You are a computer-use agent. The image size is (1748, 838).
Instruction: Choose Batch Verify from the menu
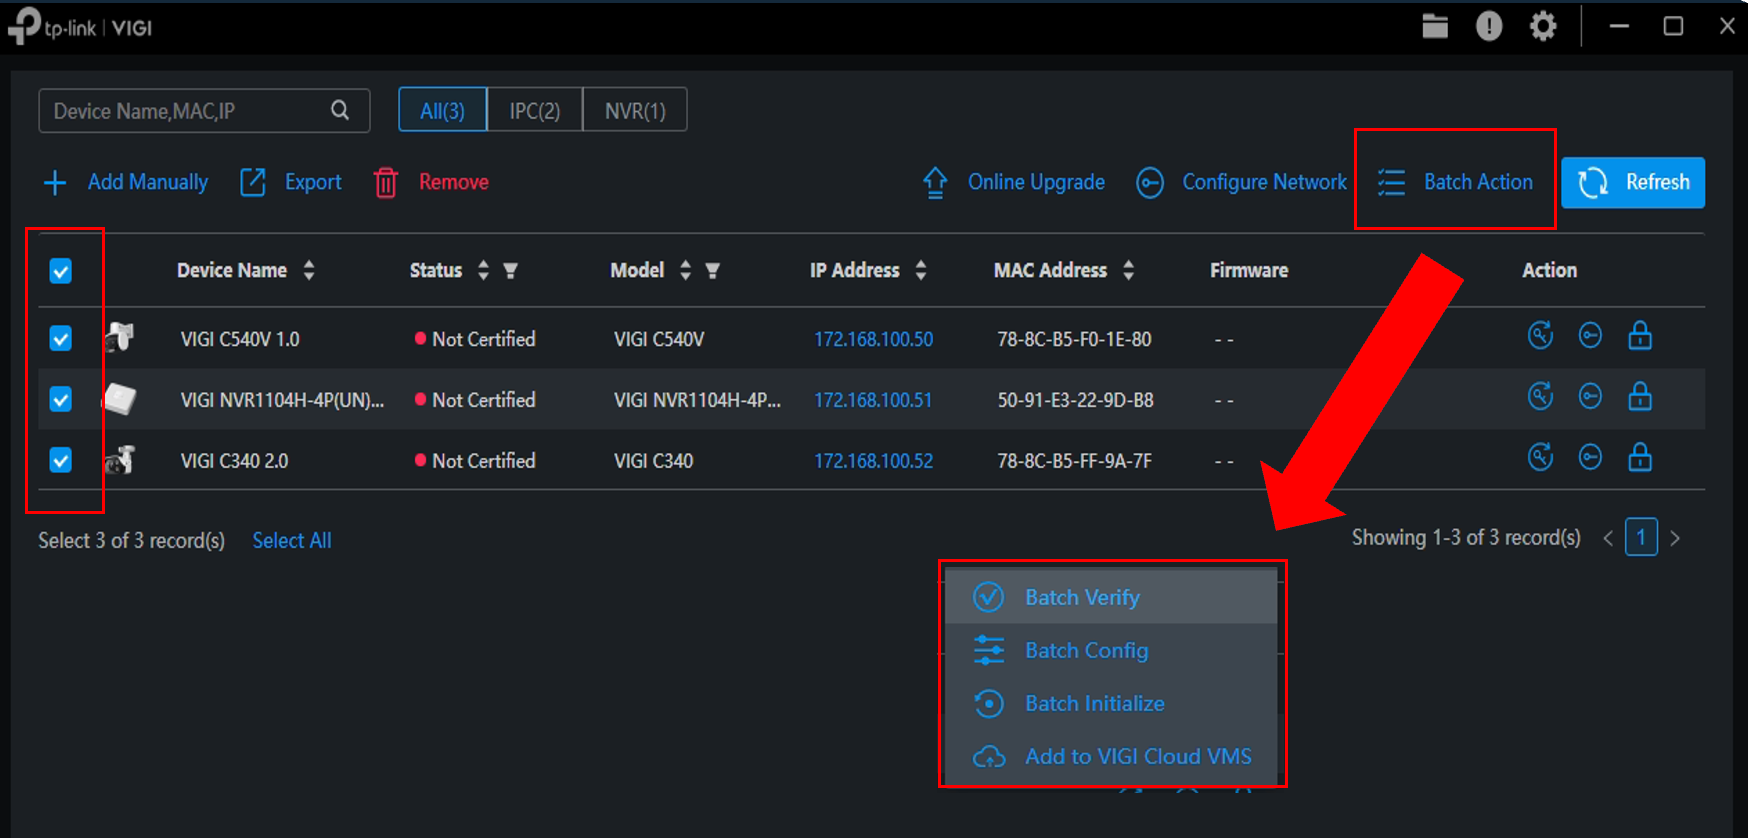point(1111,597)
